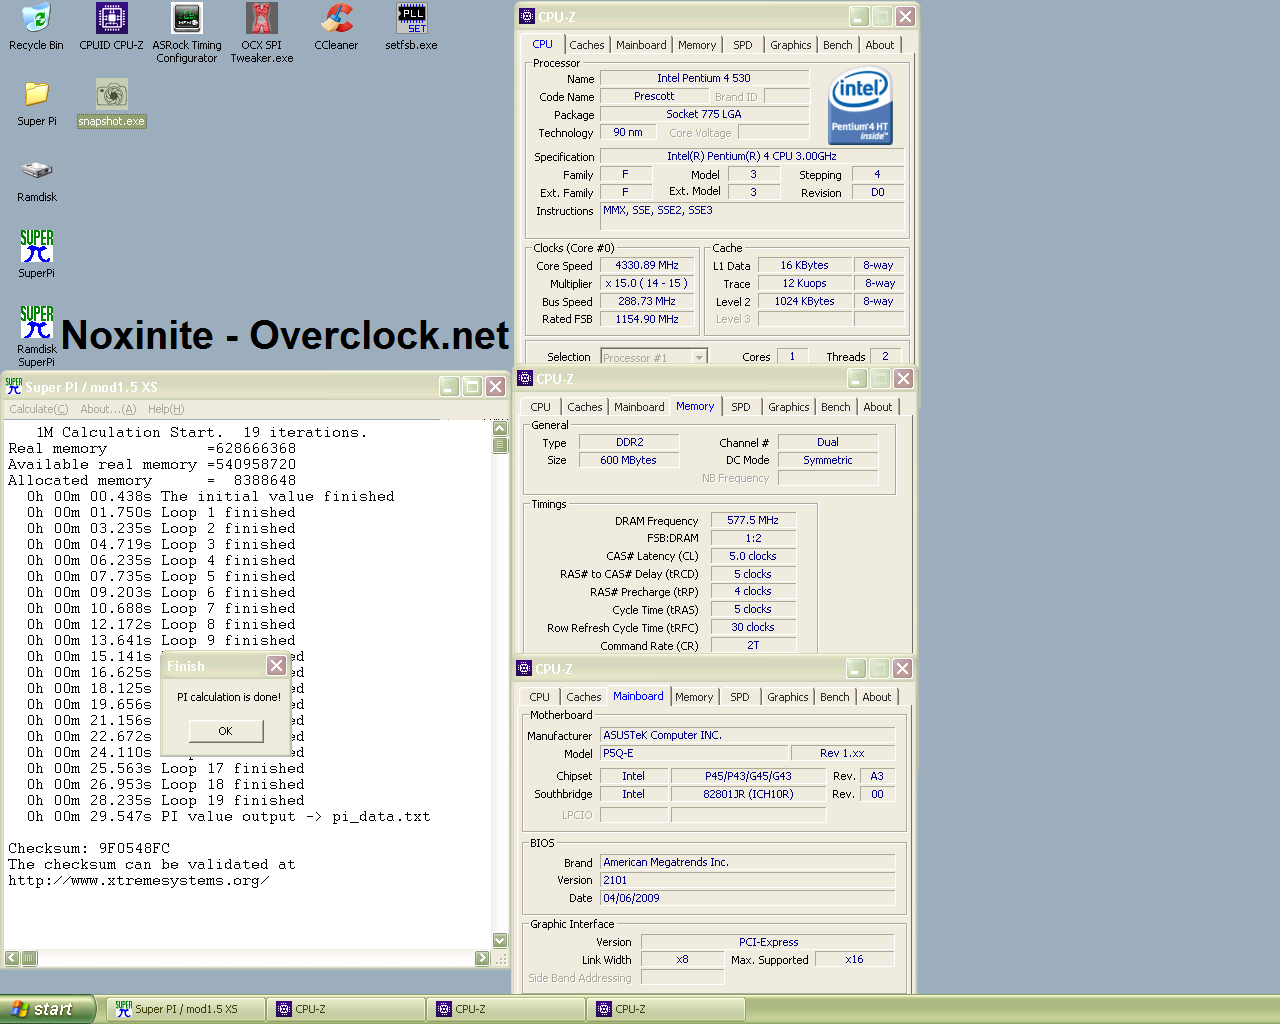The image size is (1280, 1024).
Task: Select SPD tab in top CPU-Z window
Action: click(x=743, y=45)
